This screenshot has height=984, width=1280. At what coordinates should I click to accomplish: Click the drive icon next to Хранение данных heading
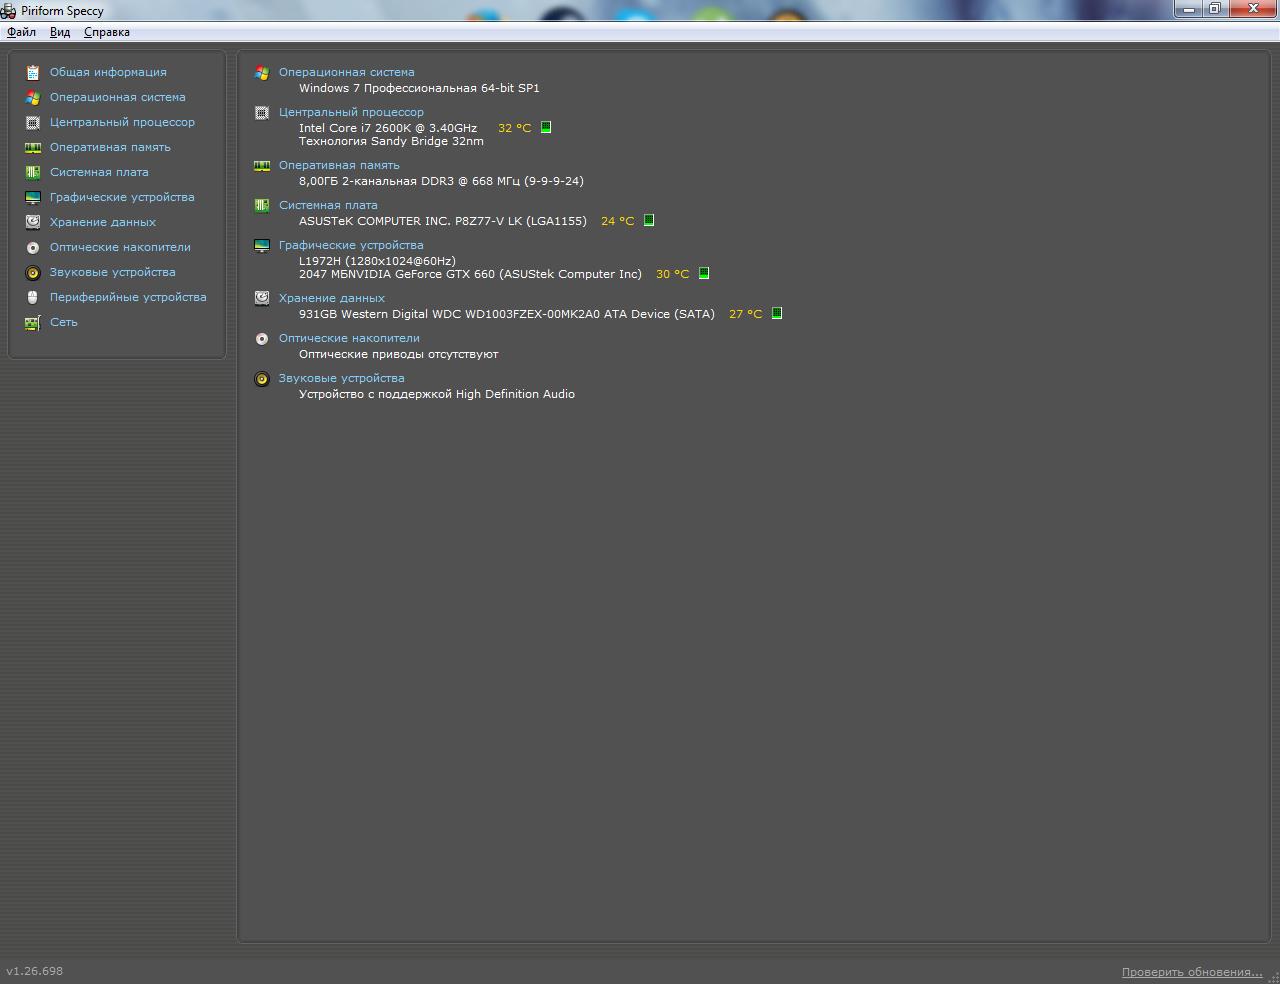[x=262, y=298]
